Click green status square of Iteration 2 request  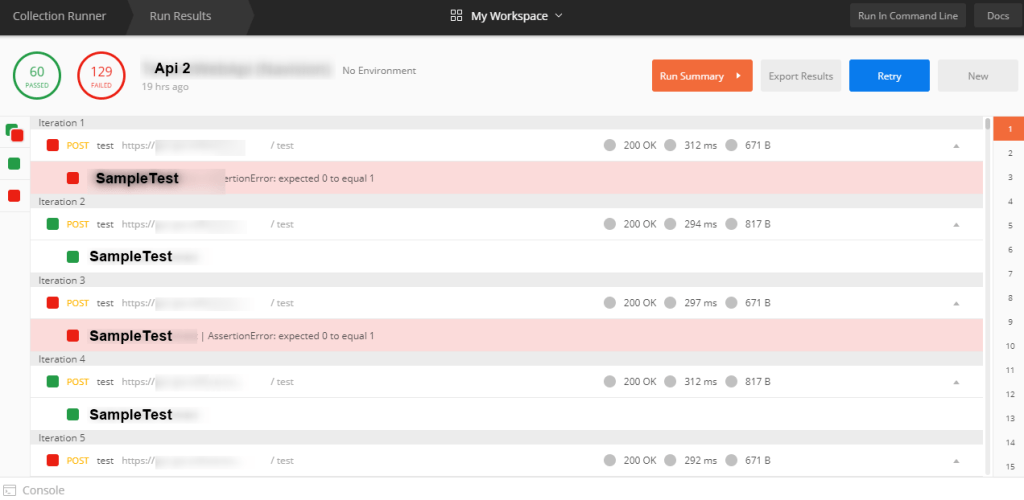(53, 224)
